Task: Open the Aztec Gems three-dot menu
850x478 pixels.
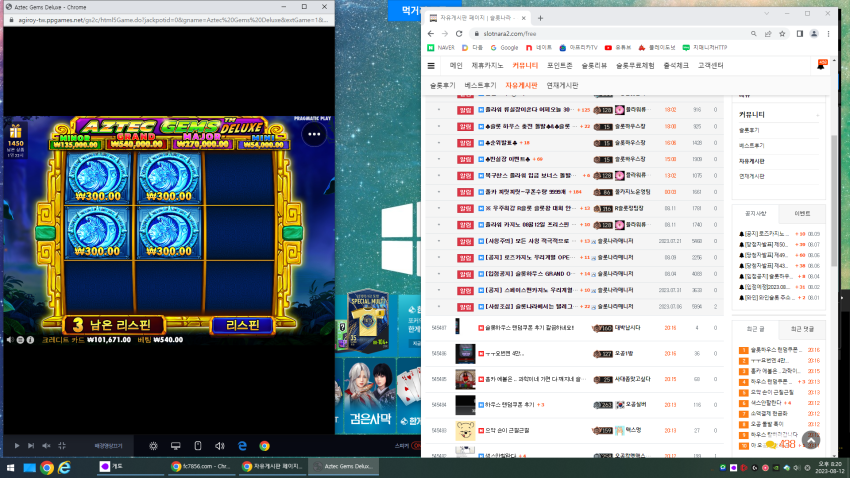Action: (x=314, y=134)
